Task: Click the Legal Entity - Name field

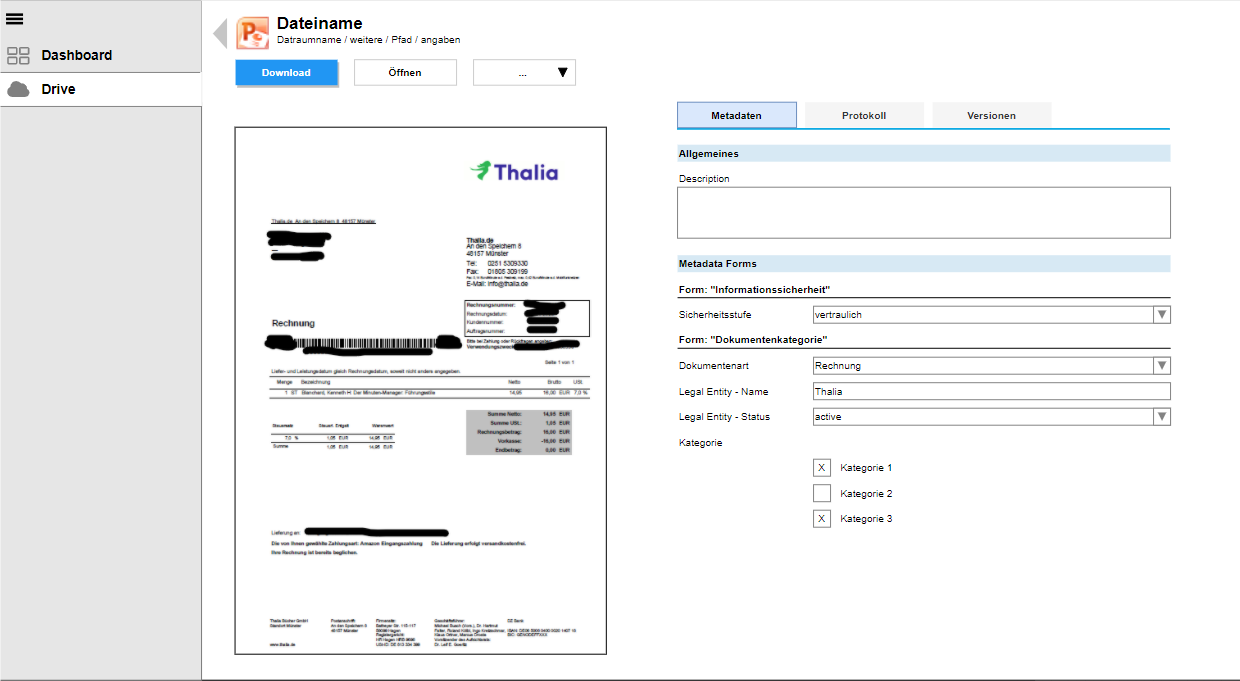Action: click(x=991, y=392)
